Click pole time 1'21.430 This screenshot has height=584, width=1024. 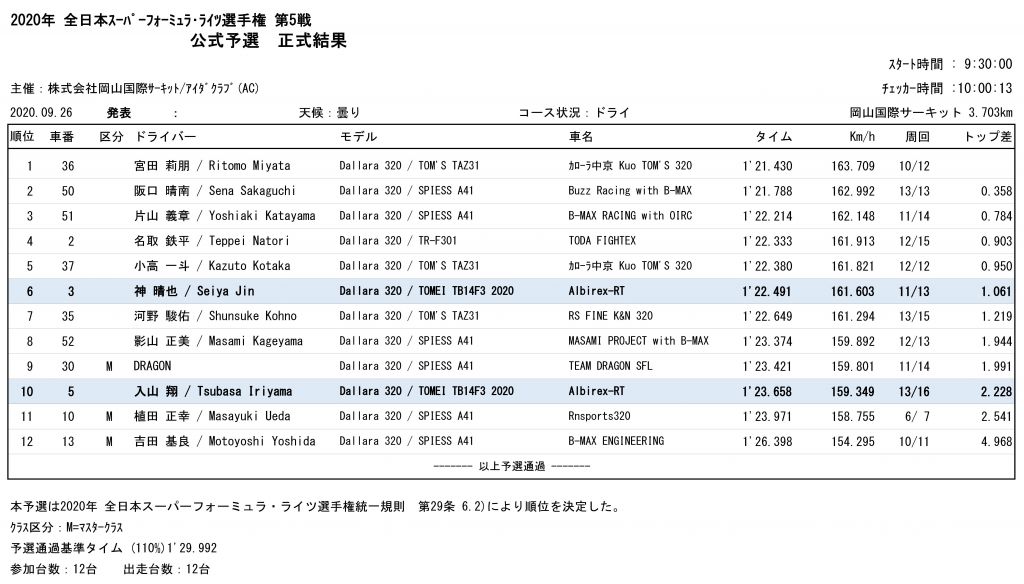click(767, 166)
